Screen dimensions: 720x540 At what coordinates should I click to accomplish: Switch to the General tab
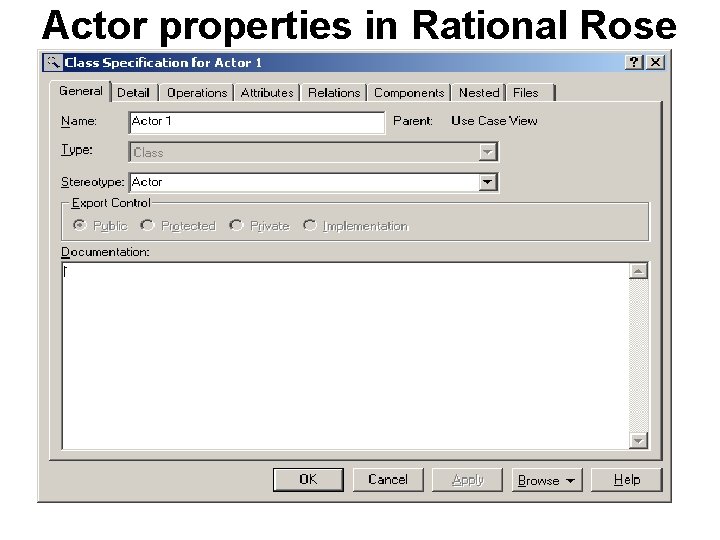(x=80, y=91)
